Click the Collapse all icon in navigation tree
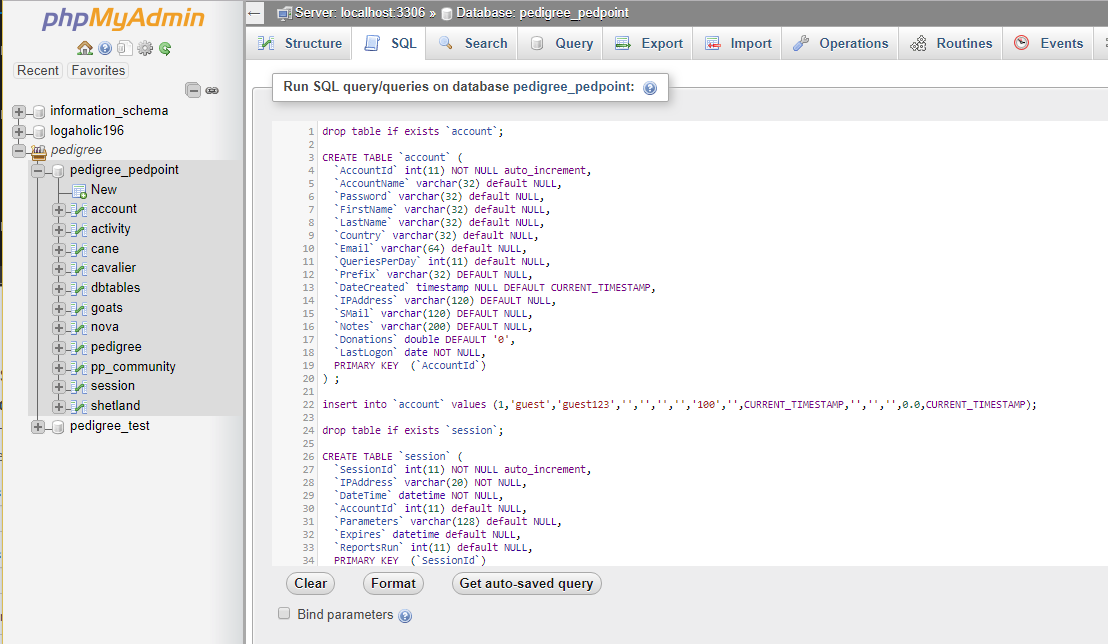Viewport: 1108px width, 644px height. (x=193, y=90)
